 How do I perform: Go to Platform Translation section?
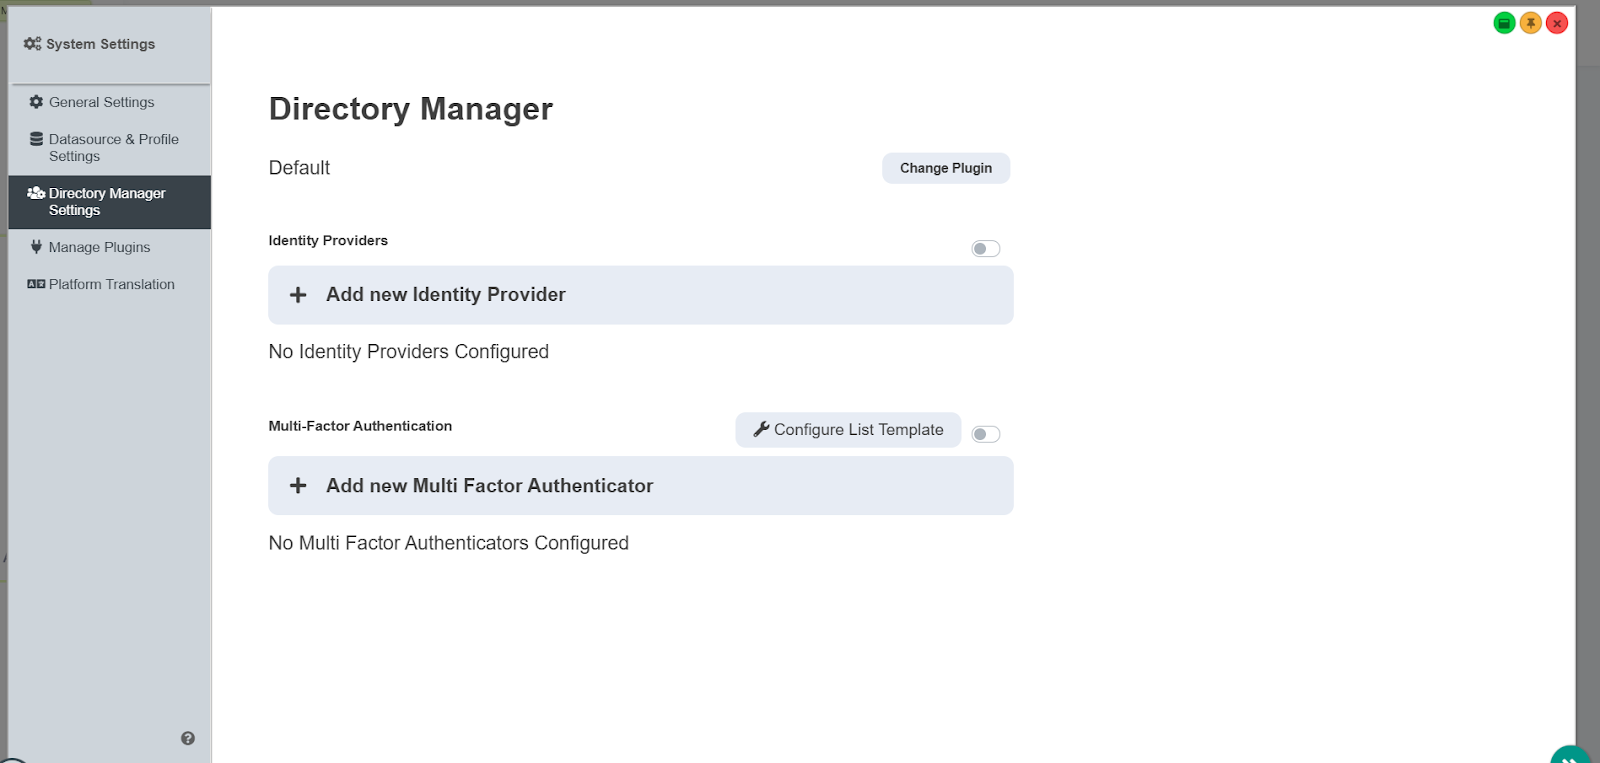pos(109,284)
